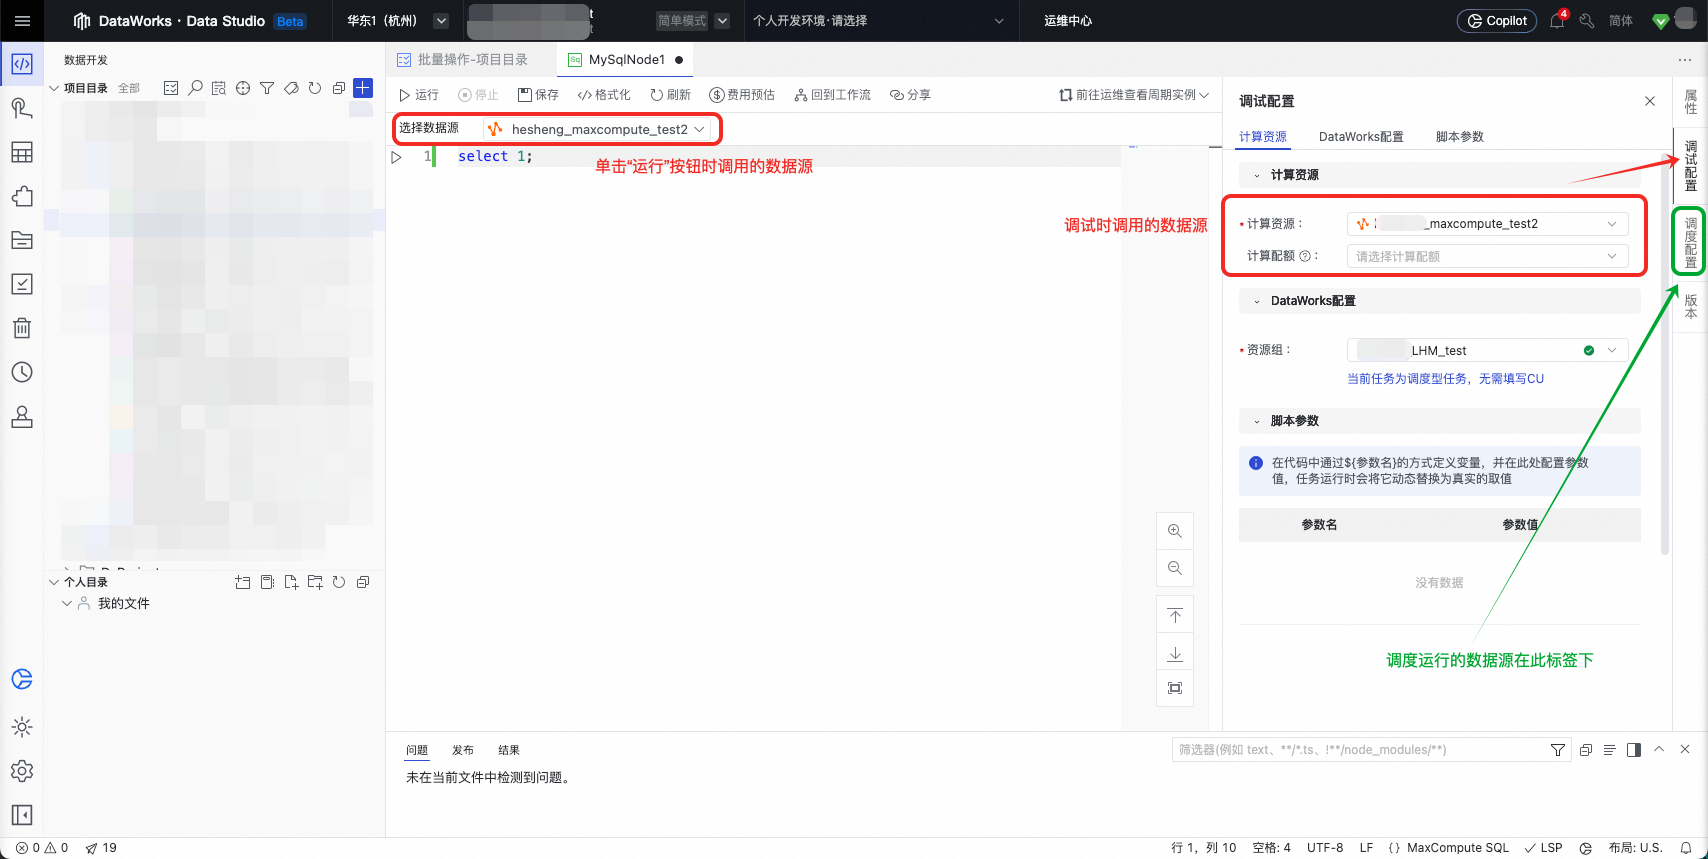Screen dimensions: 1708x859
Task: Open the compute resource dropdown
Action: tap(1487, 224)
